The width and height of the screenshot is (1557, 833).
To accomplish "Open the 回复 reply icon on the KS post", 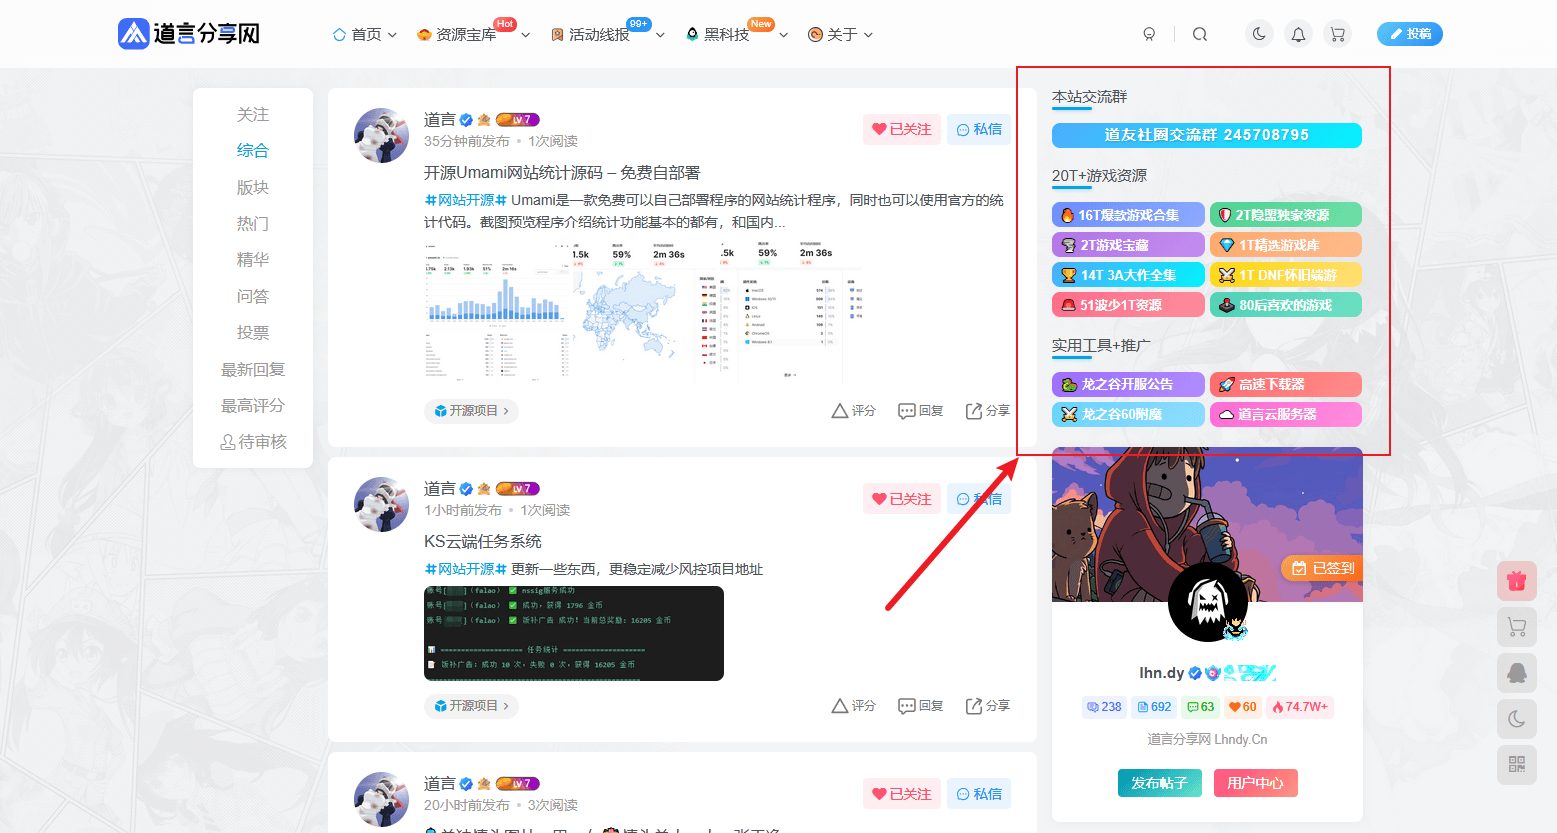I will 920,705.
